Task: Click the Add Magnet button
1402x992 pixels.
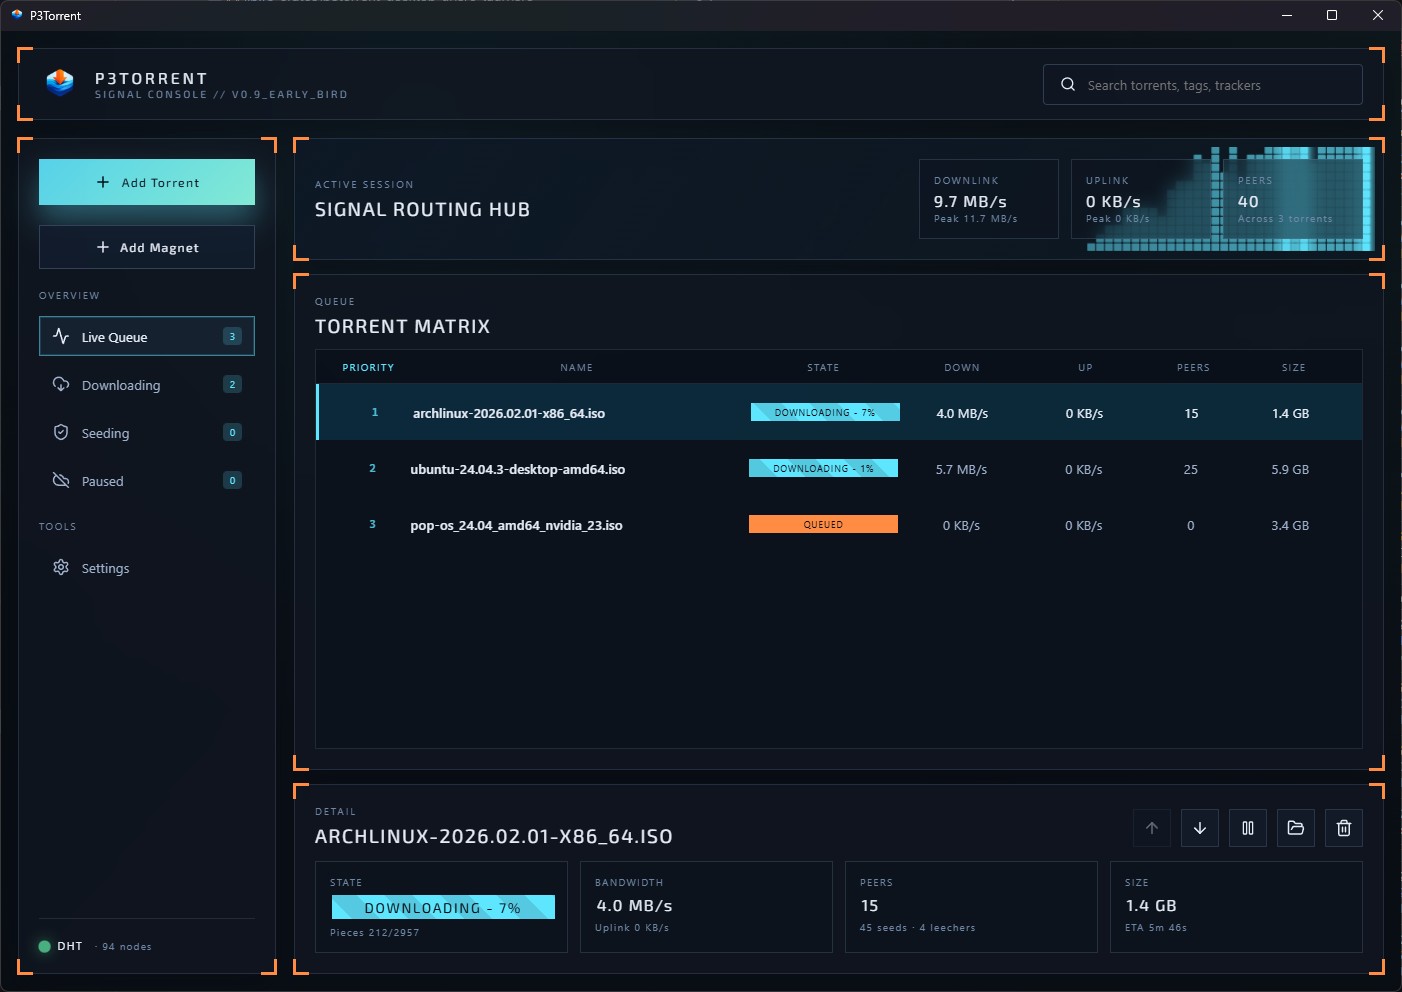Action: click(146, 247)
